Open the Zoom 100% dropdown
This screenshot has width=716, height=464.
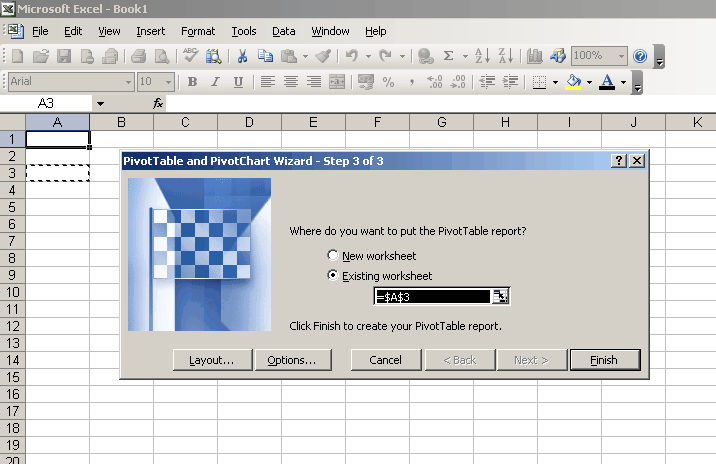pyautogui.click(x=621, y=56)
